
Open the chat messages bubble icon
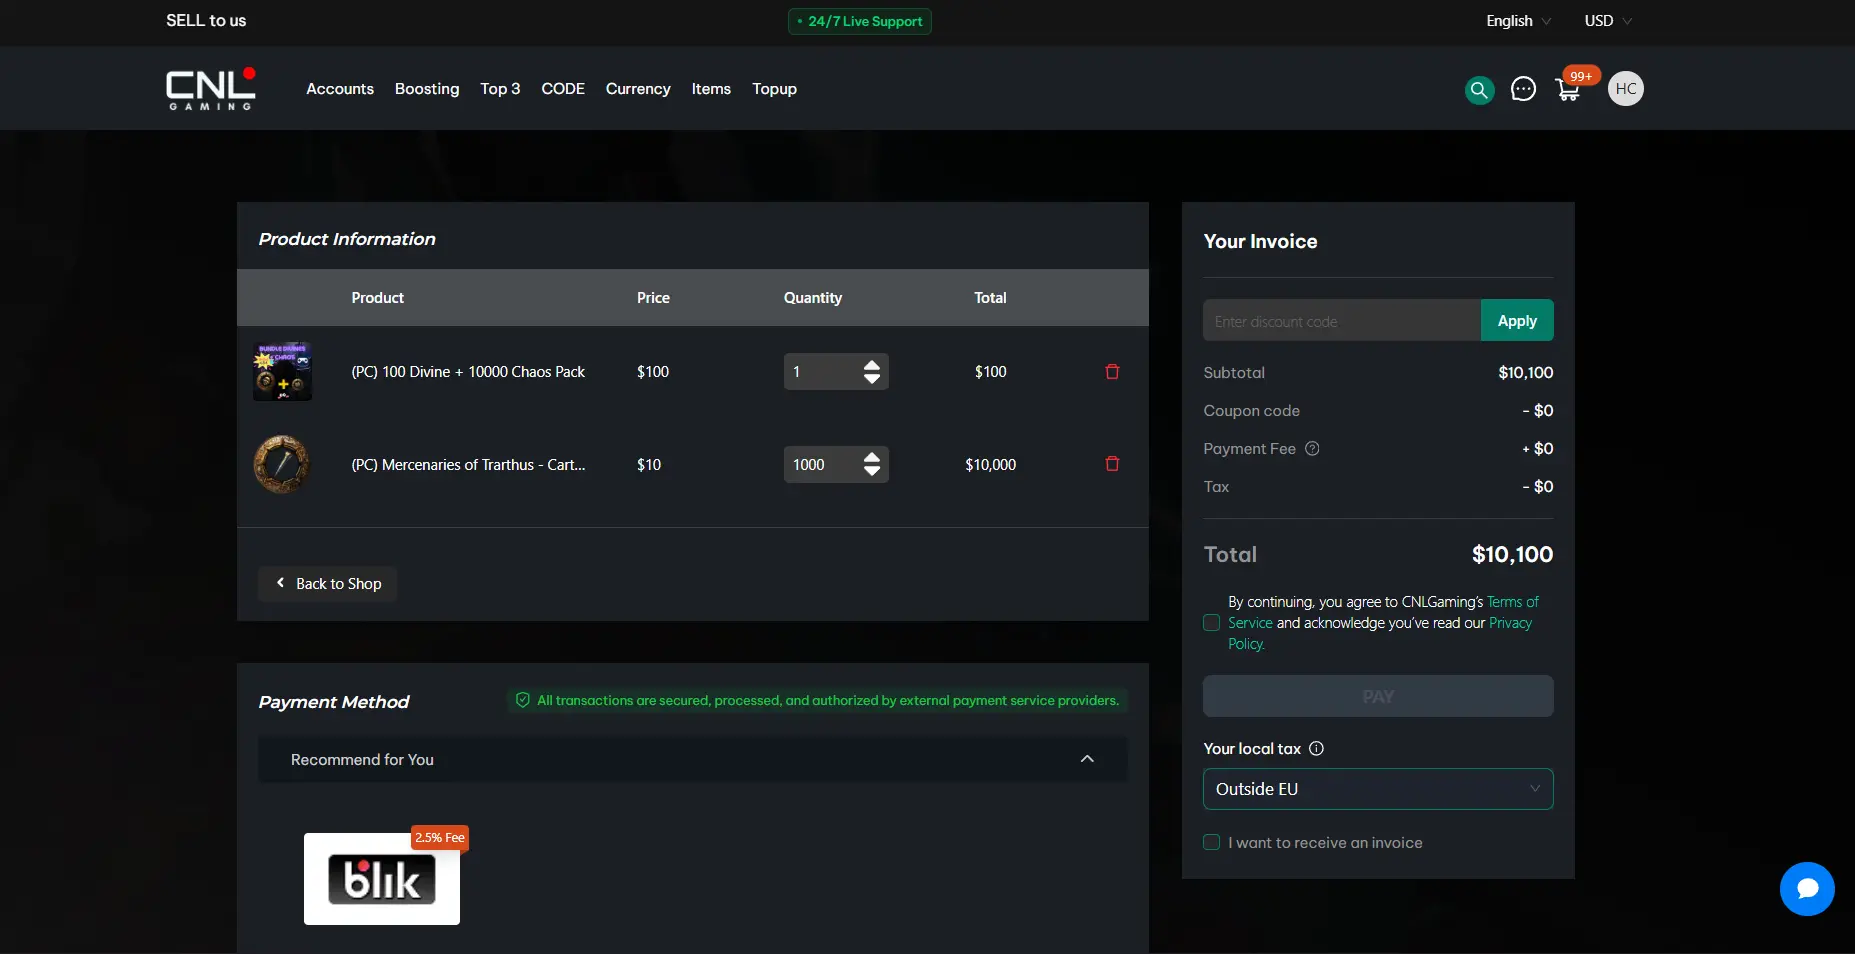[x=1523, y=89]
